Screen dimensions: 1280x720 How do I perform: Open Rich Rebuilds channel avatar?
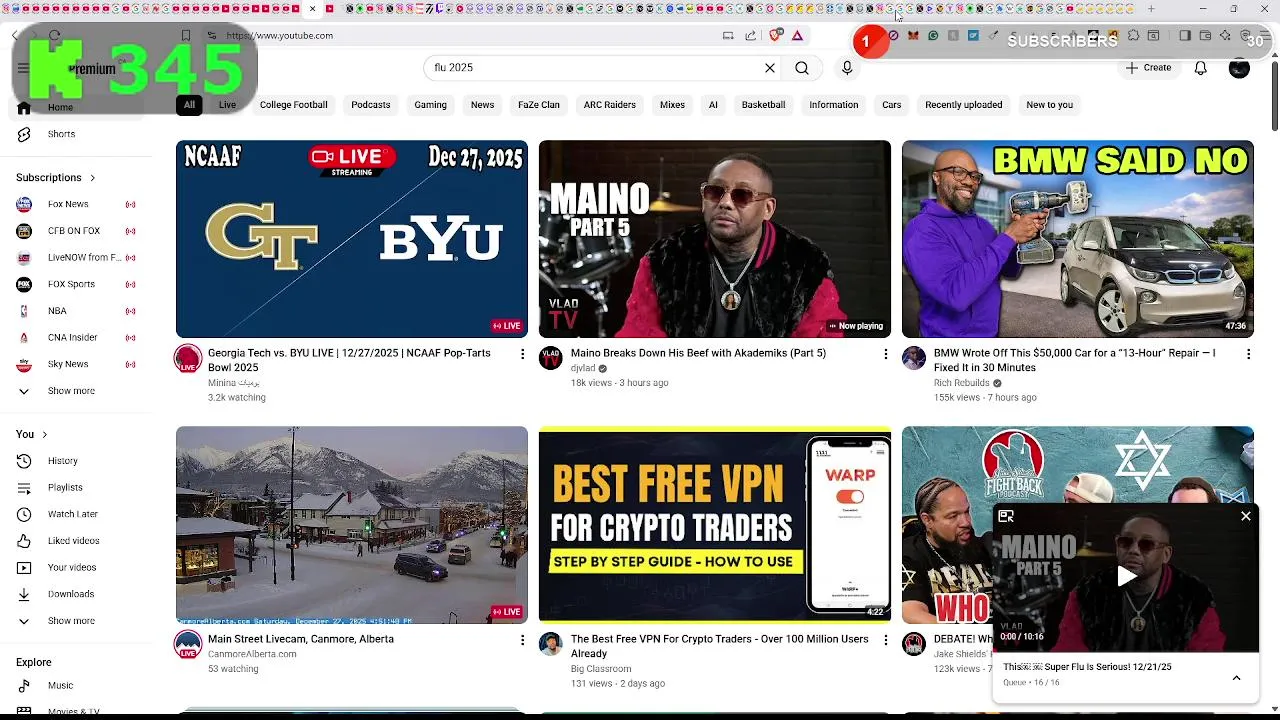click(x=914, y=358)
